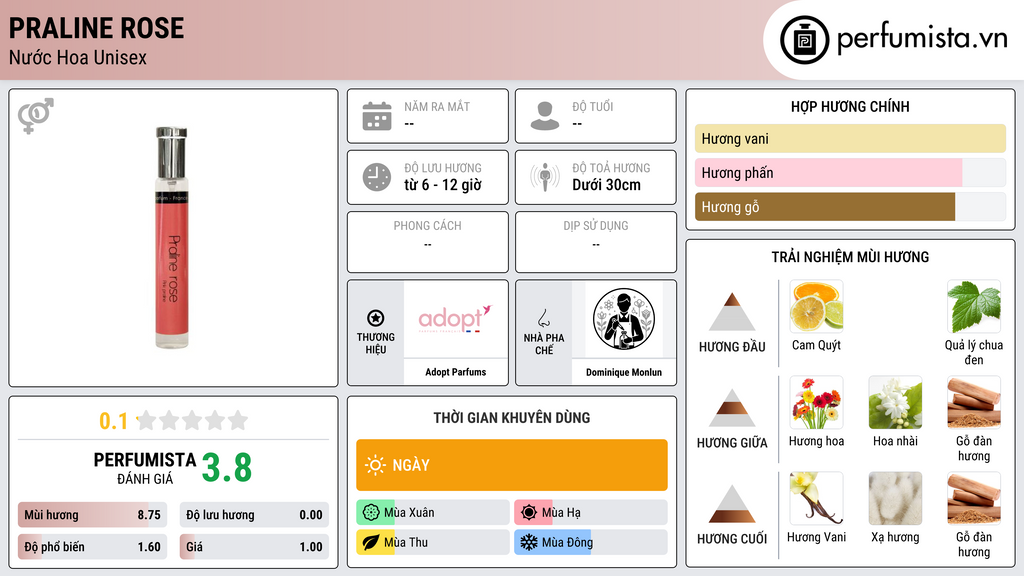The image size is (1024, 576).
Task: Click the yellow 0.1 user rating value
Action: [113, 421]
